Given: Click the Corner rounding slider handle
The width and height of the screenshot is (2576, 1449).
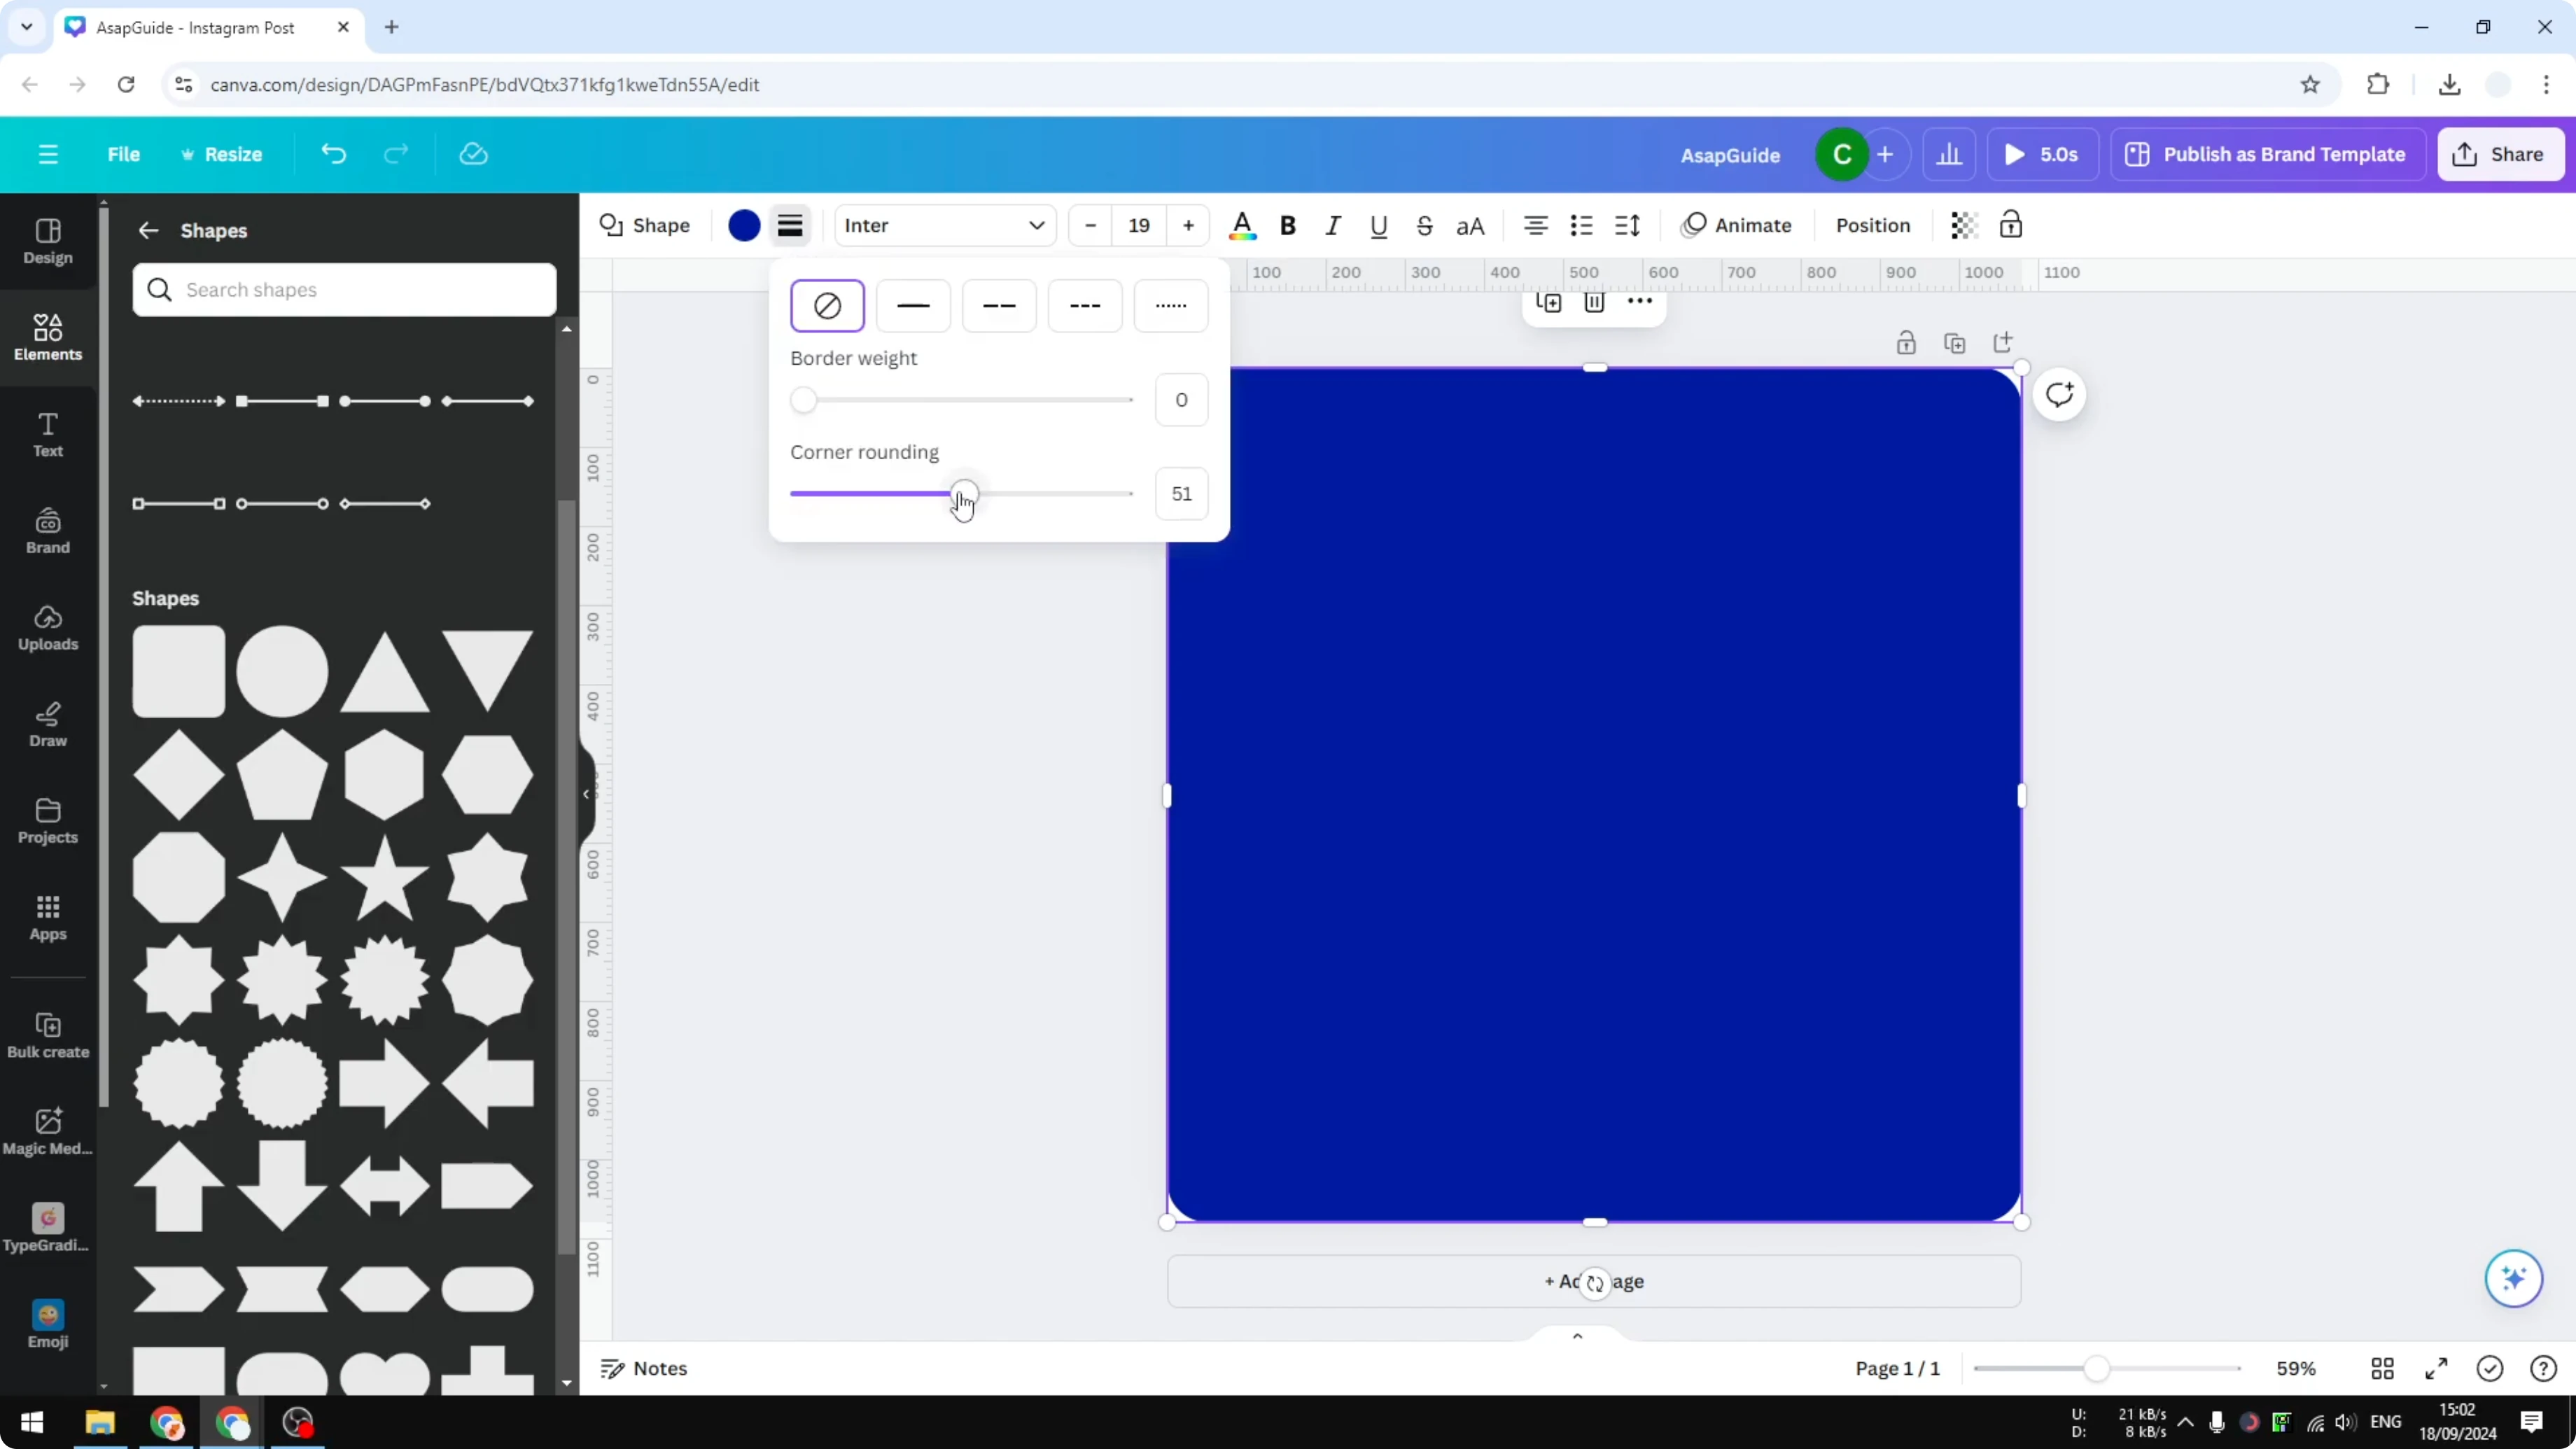Looking at the screenshot, I should click(x=964, y=493).
